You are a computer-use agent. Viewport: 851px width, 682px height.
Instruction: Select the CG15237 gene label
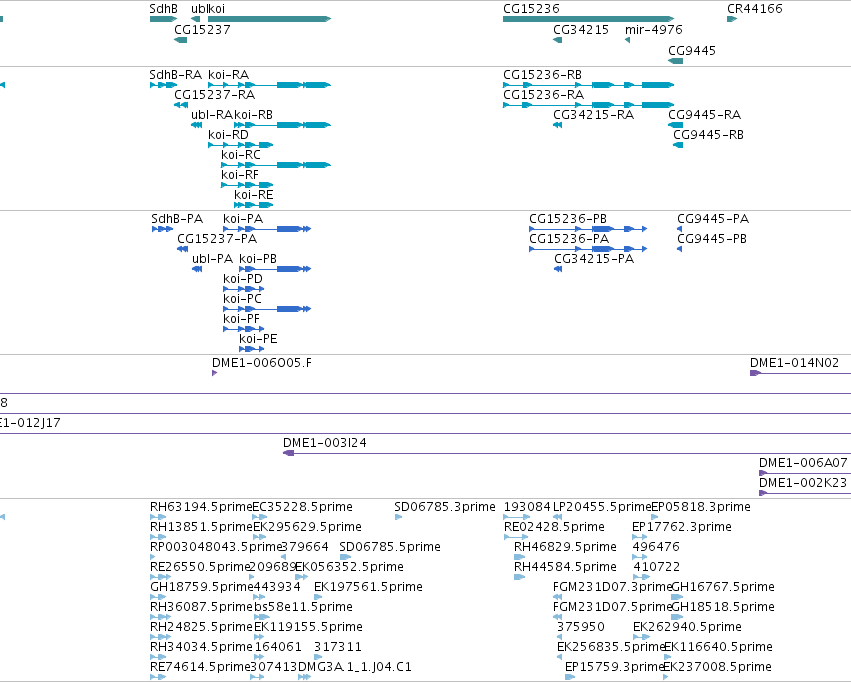pyautogui.click(x=202, y=30)
